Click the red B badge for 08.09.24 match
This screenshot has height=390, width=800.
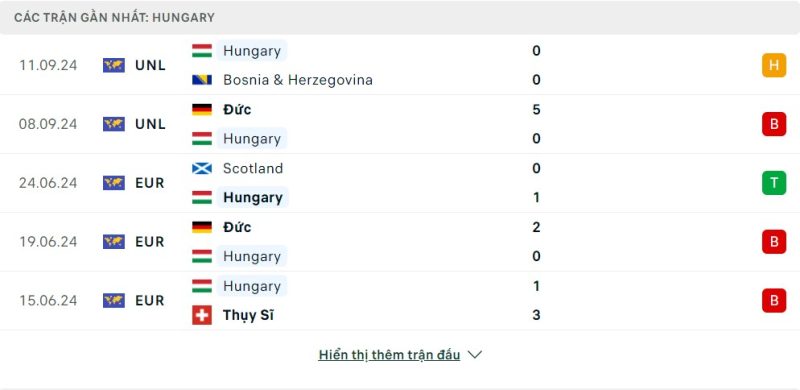click(x=774, y=124)
